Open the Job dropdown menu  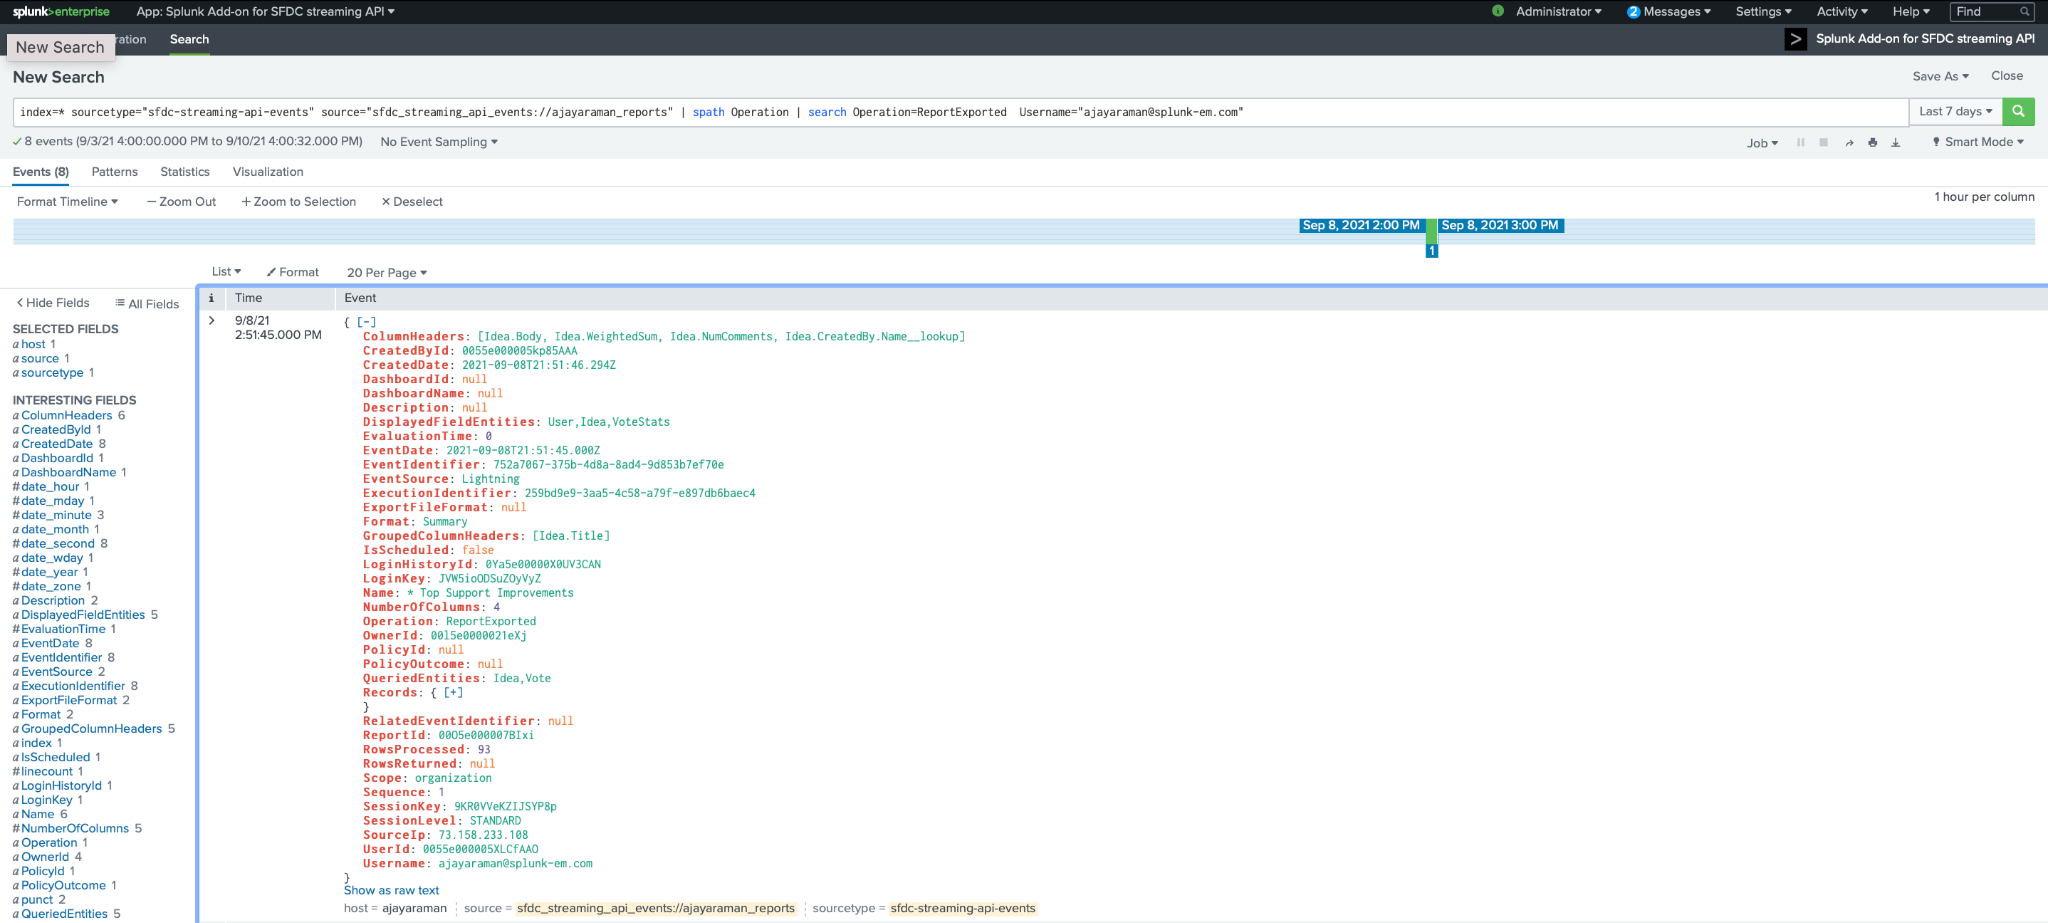click(x=1762, y=143)
